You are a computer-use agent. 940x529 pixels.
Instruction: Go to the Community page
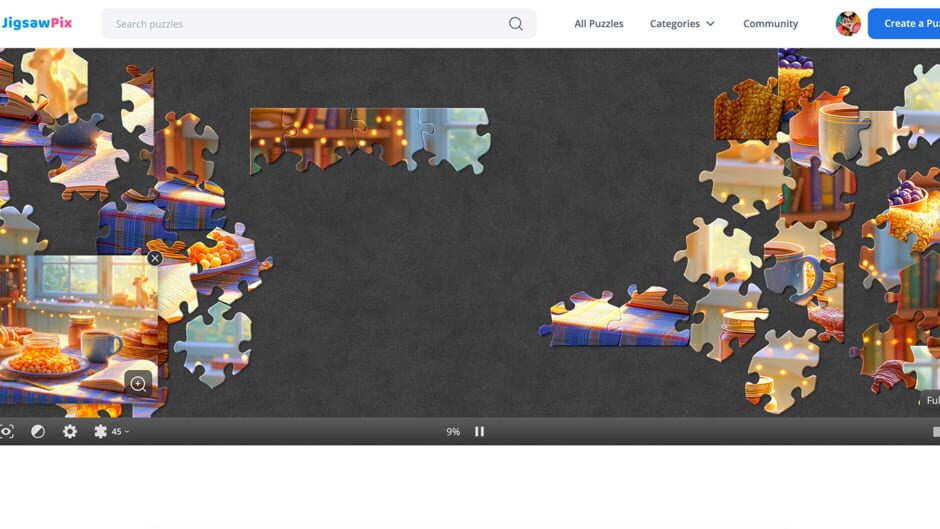(770, 23)
